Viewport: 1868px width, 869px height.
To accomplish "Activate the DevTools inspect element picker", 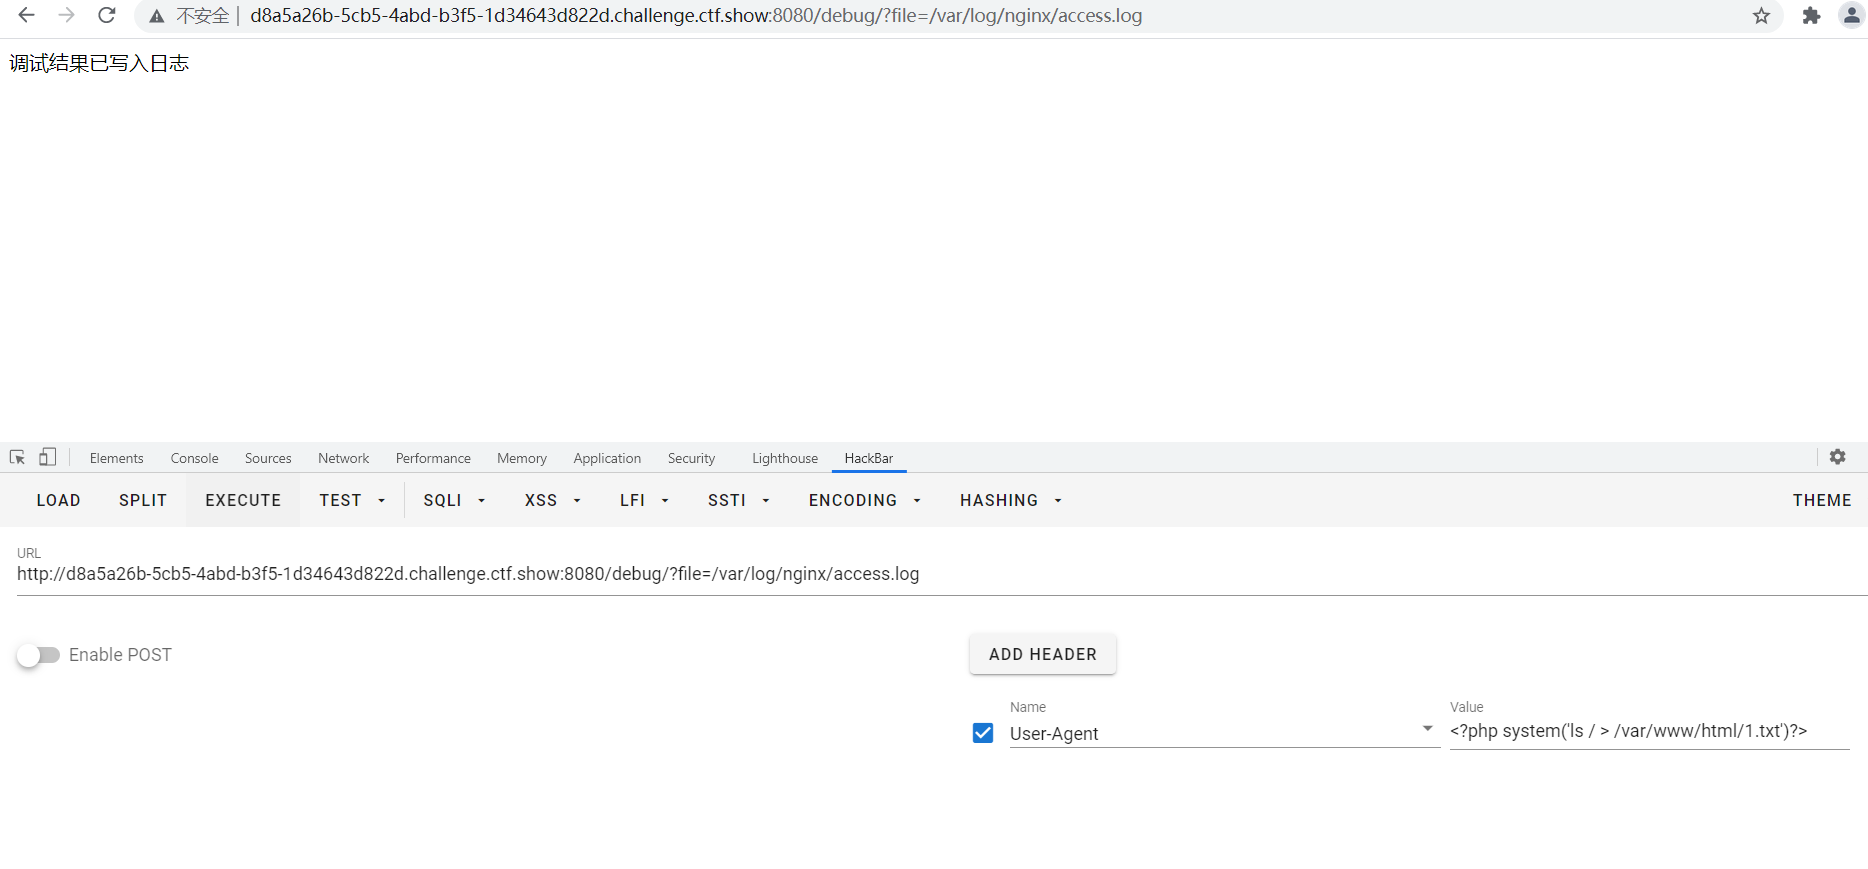I will pyautogui.click(x=17, y=457).
